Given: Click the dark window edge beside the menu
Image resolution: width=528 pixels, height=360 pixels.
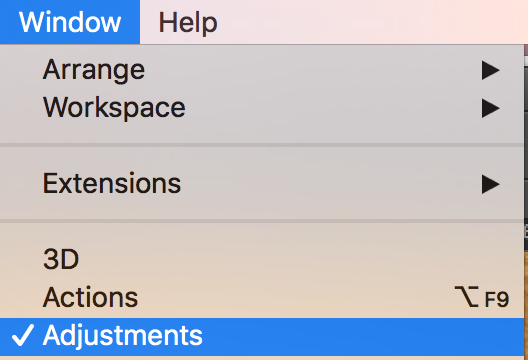Looking at the screenshot, I should point(526,152).
